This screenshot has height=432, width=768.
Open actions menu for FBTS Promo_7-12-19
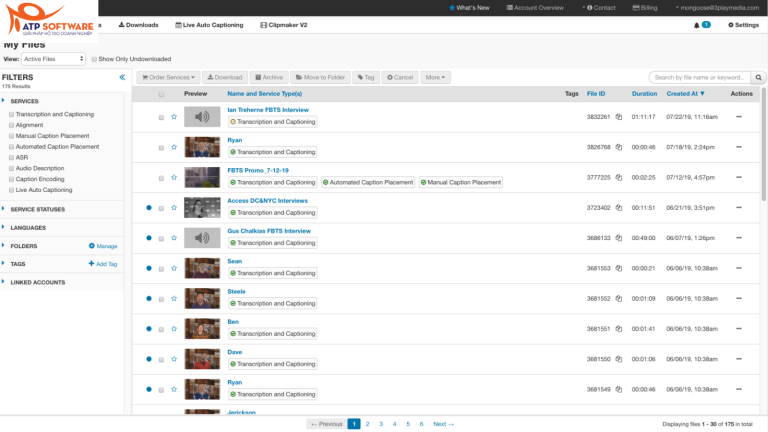[x=740, y=178]
